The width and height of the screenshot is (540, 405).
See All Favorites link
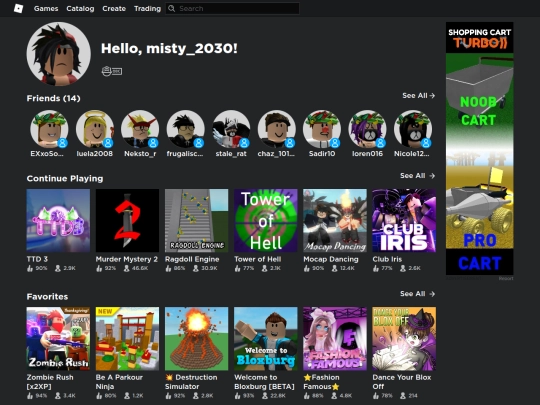[x=417, y=294]
